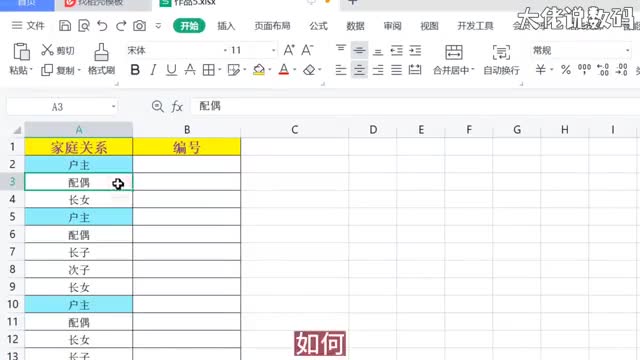640x360 pixels.
Task: Expand the Name Box dropdown arrow
Action: (x=113, y=107)
